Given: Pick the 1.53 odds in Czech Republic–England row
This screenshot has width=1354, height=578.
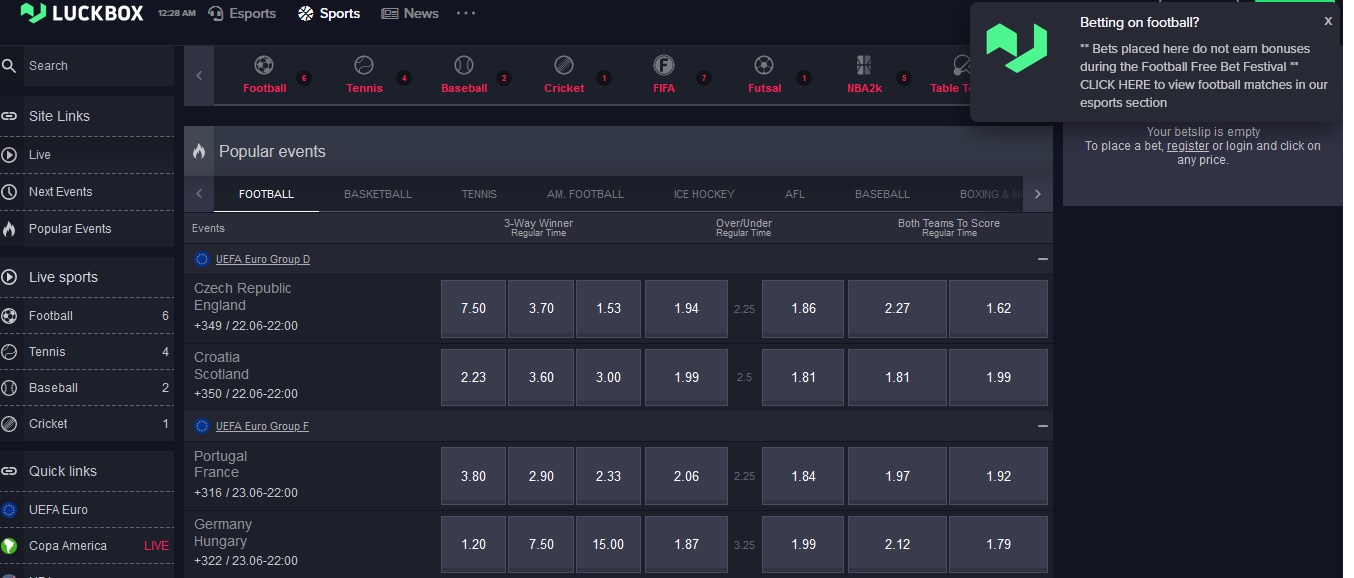Looking at the screenshot, I should tap(608, 309).
